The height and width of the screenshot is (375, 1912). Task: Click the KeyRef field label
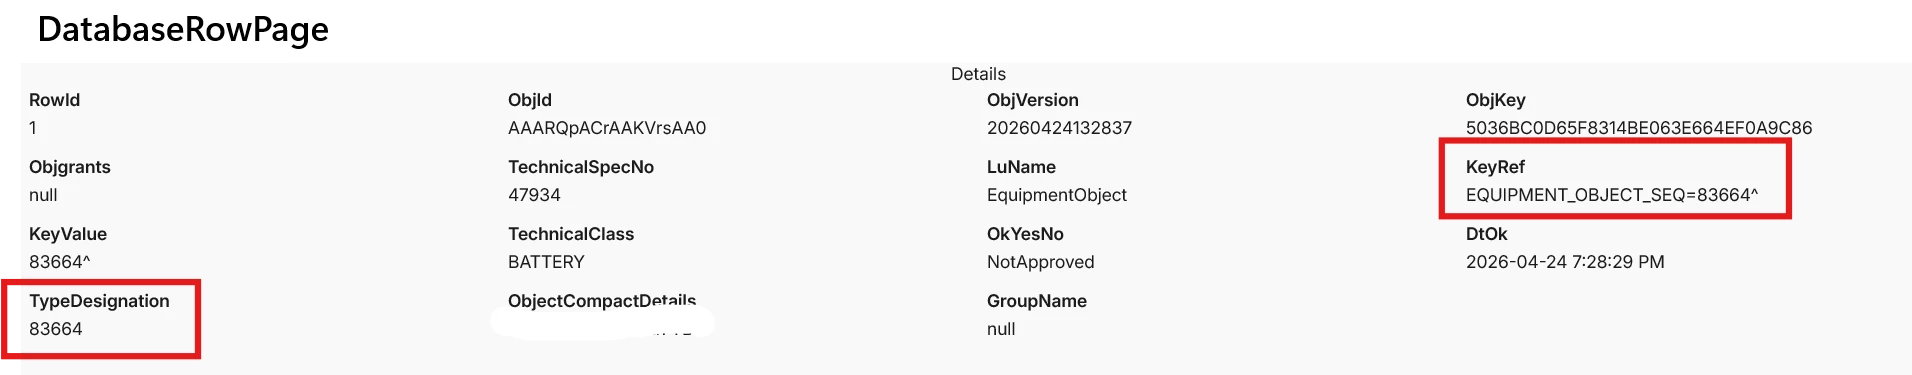click(x=1495, y=167)
